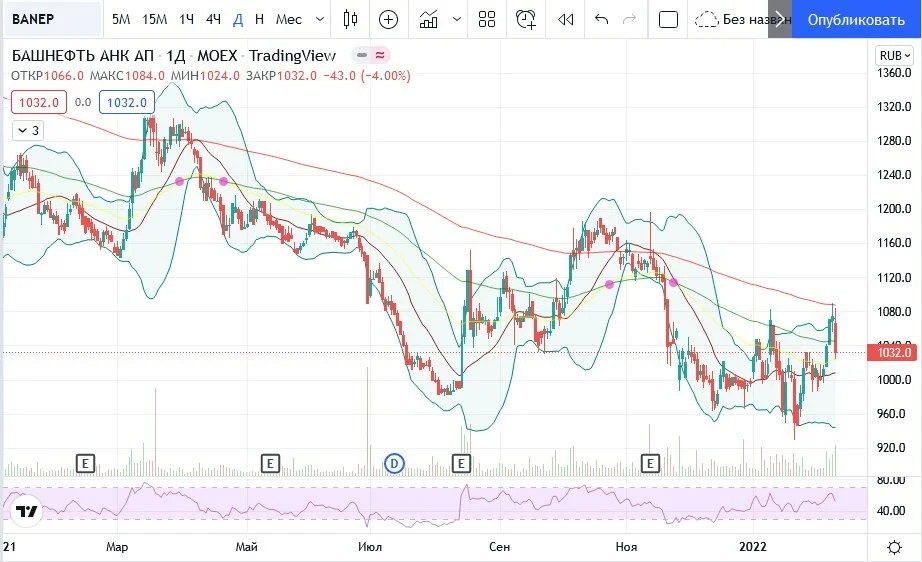Open the RUB currency dropdown
The height and width of the screenshot is (562, 922).
tap(894, 56)
